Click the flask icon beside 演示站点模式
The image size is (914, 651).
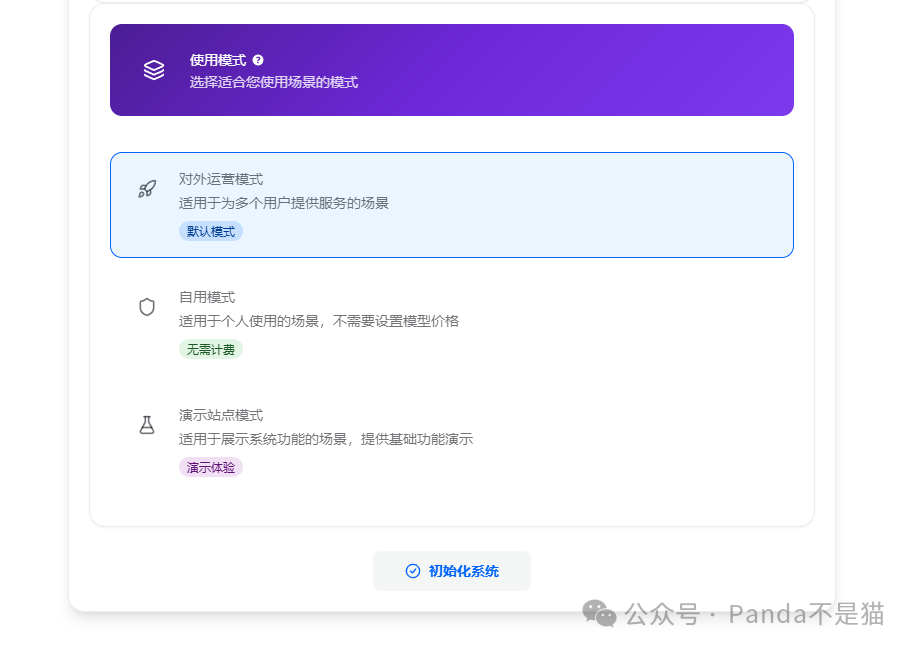tap(147, 424)
